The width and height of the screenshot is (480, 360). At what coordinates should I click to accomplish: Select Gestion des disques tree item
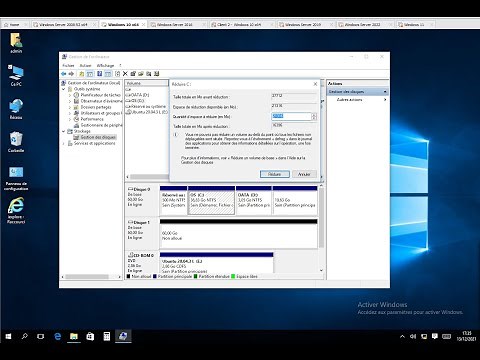pos(98,137)
